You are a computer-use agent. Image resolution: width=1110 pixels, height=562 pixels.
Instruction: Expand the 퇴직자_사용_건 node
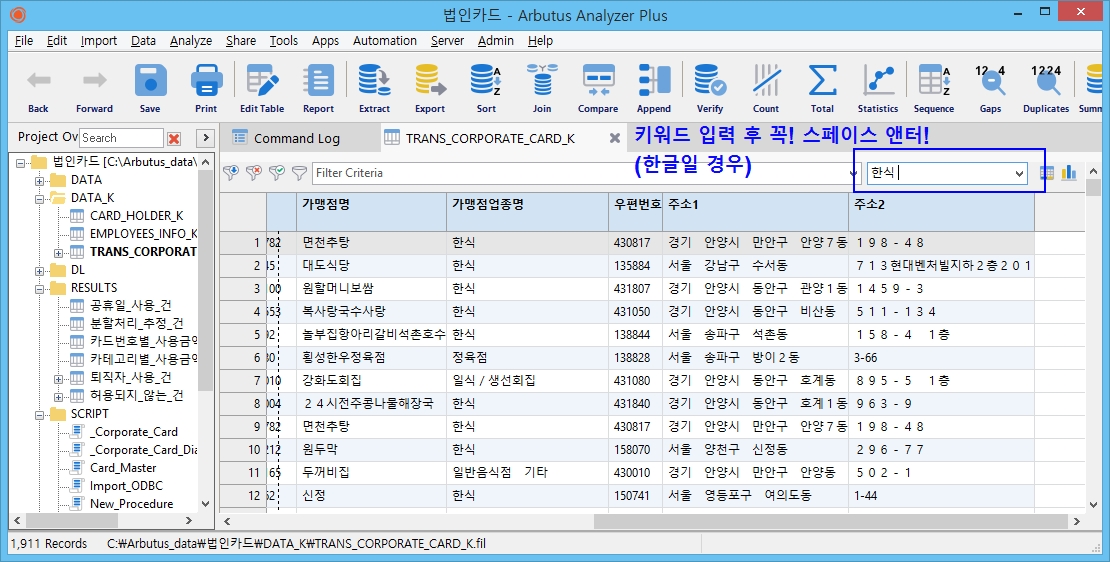coord(59,378)
